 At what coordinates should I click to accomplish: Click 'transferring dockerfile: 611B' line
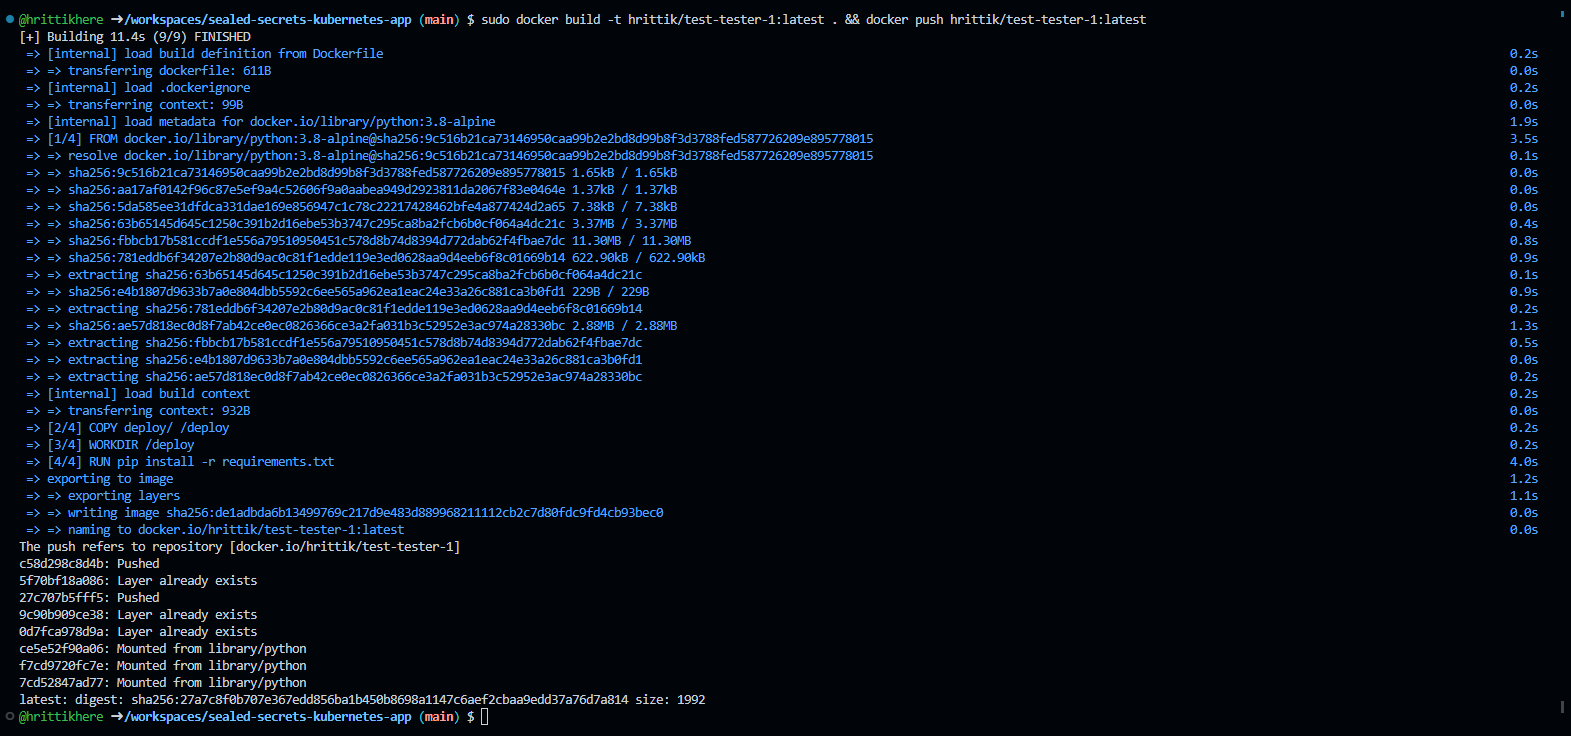click(x=169, y=70)
